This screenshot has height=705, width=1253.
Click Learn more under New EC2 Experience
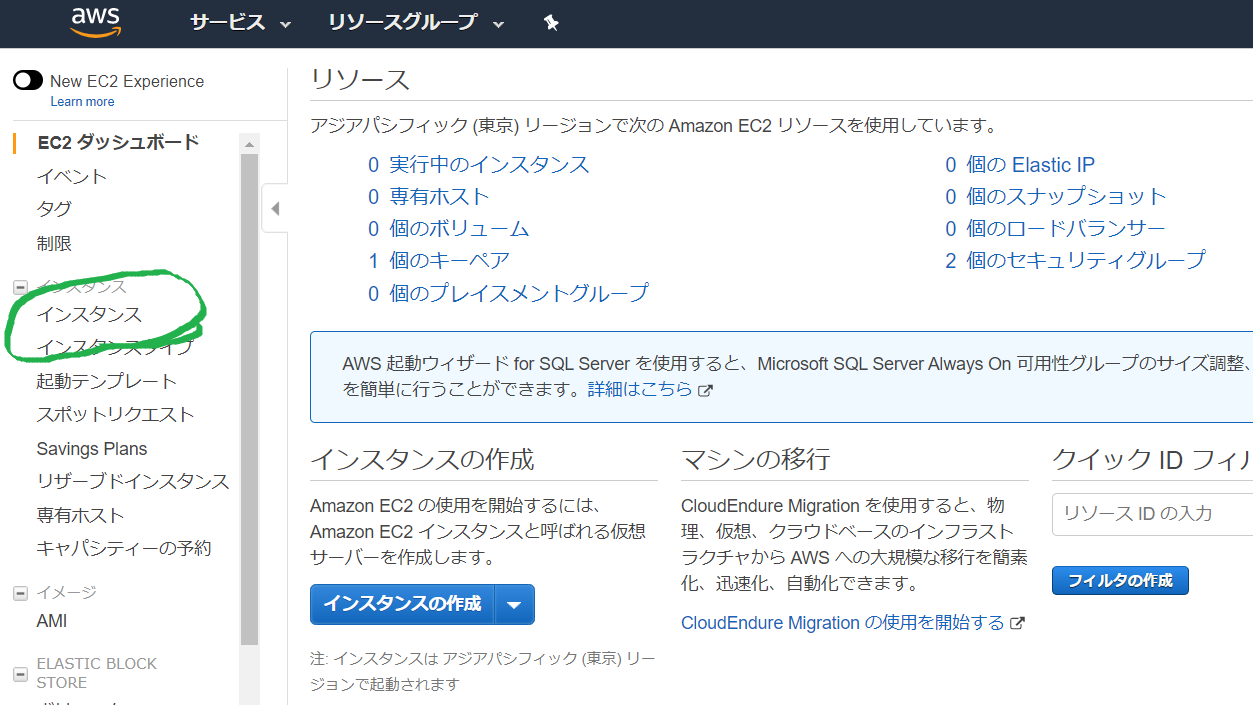pyautogui.click(x=82, y=102)
